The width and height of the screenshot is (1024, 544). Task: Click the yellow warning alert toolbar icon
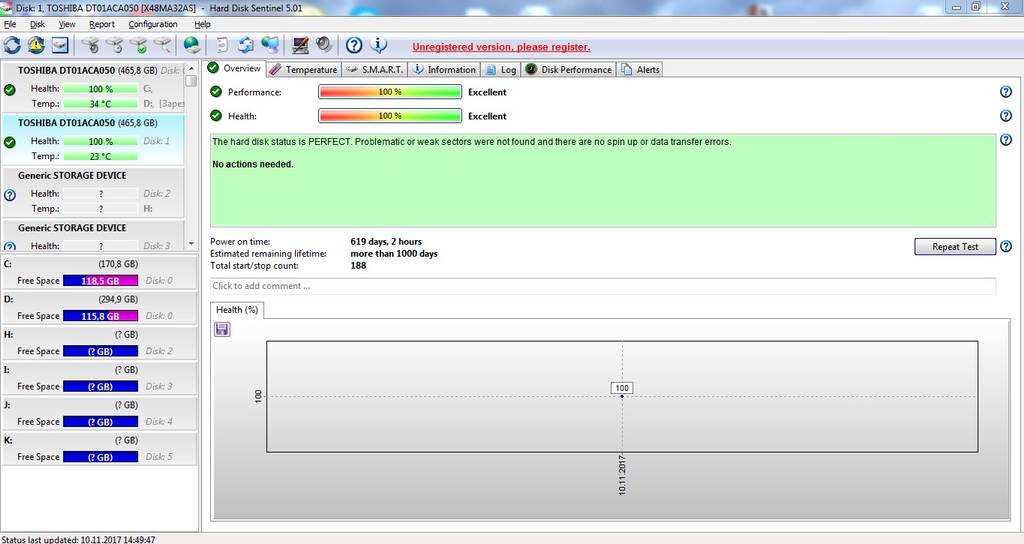36,45
